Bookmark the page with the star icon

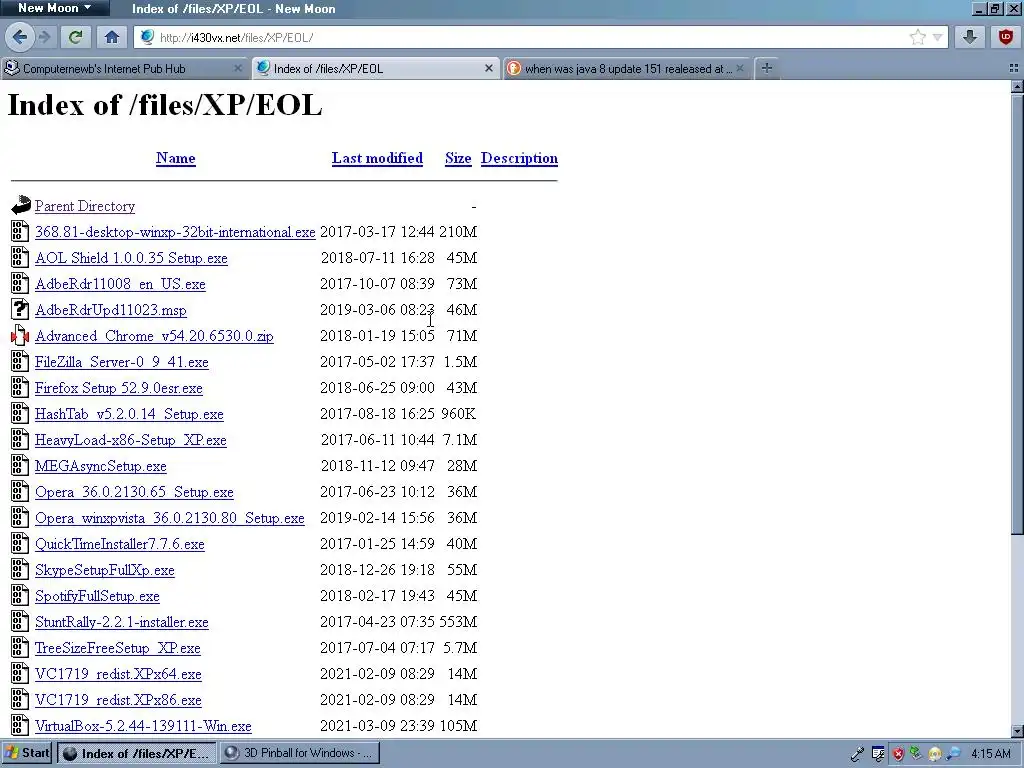point(918,37)
